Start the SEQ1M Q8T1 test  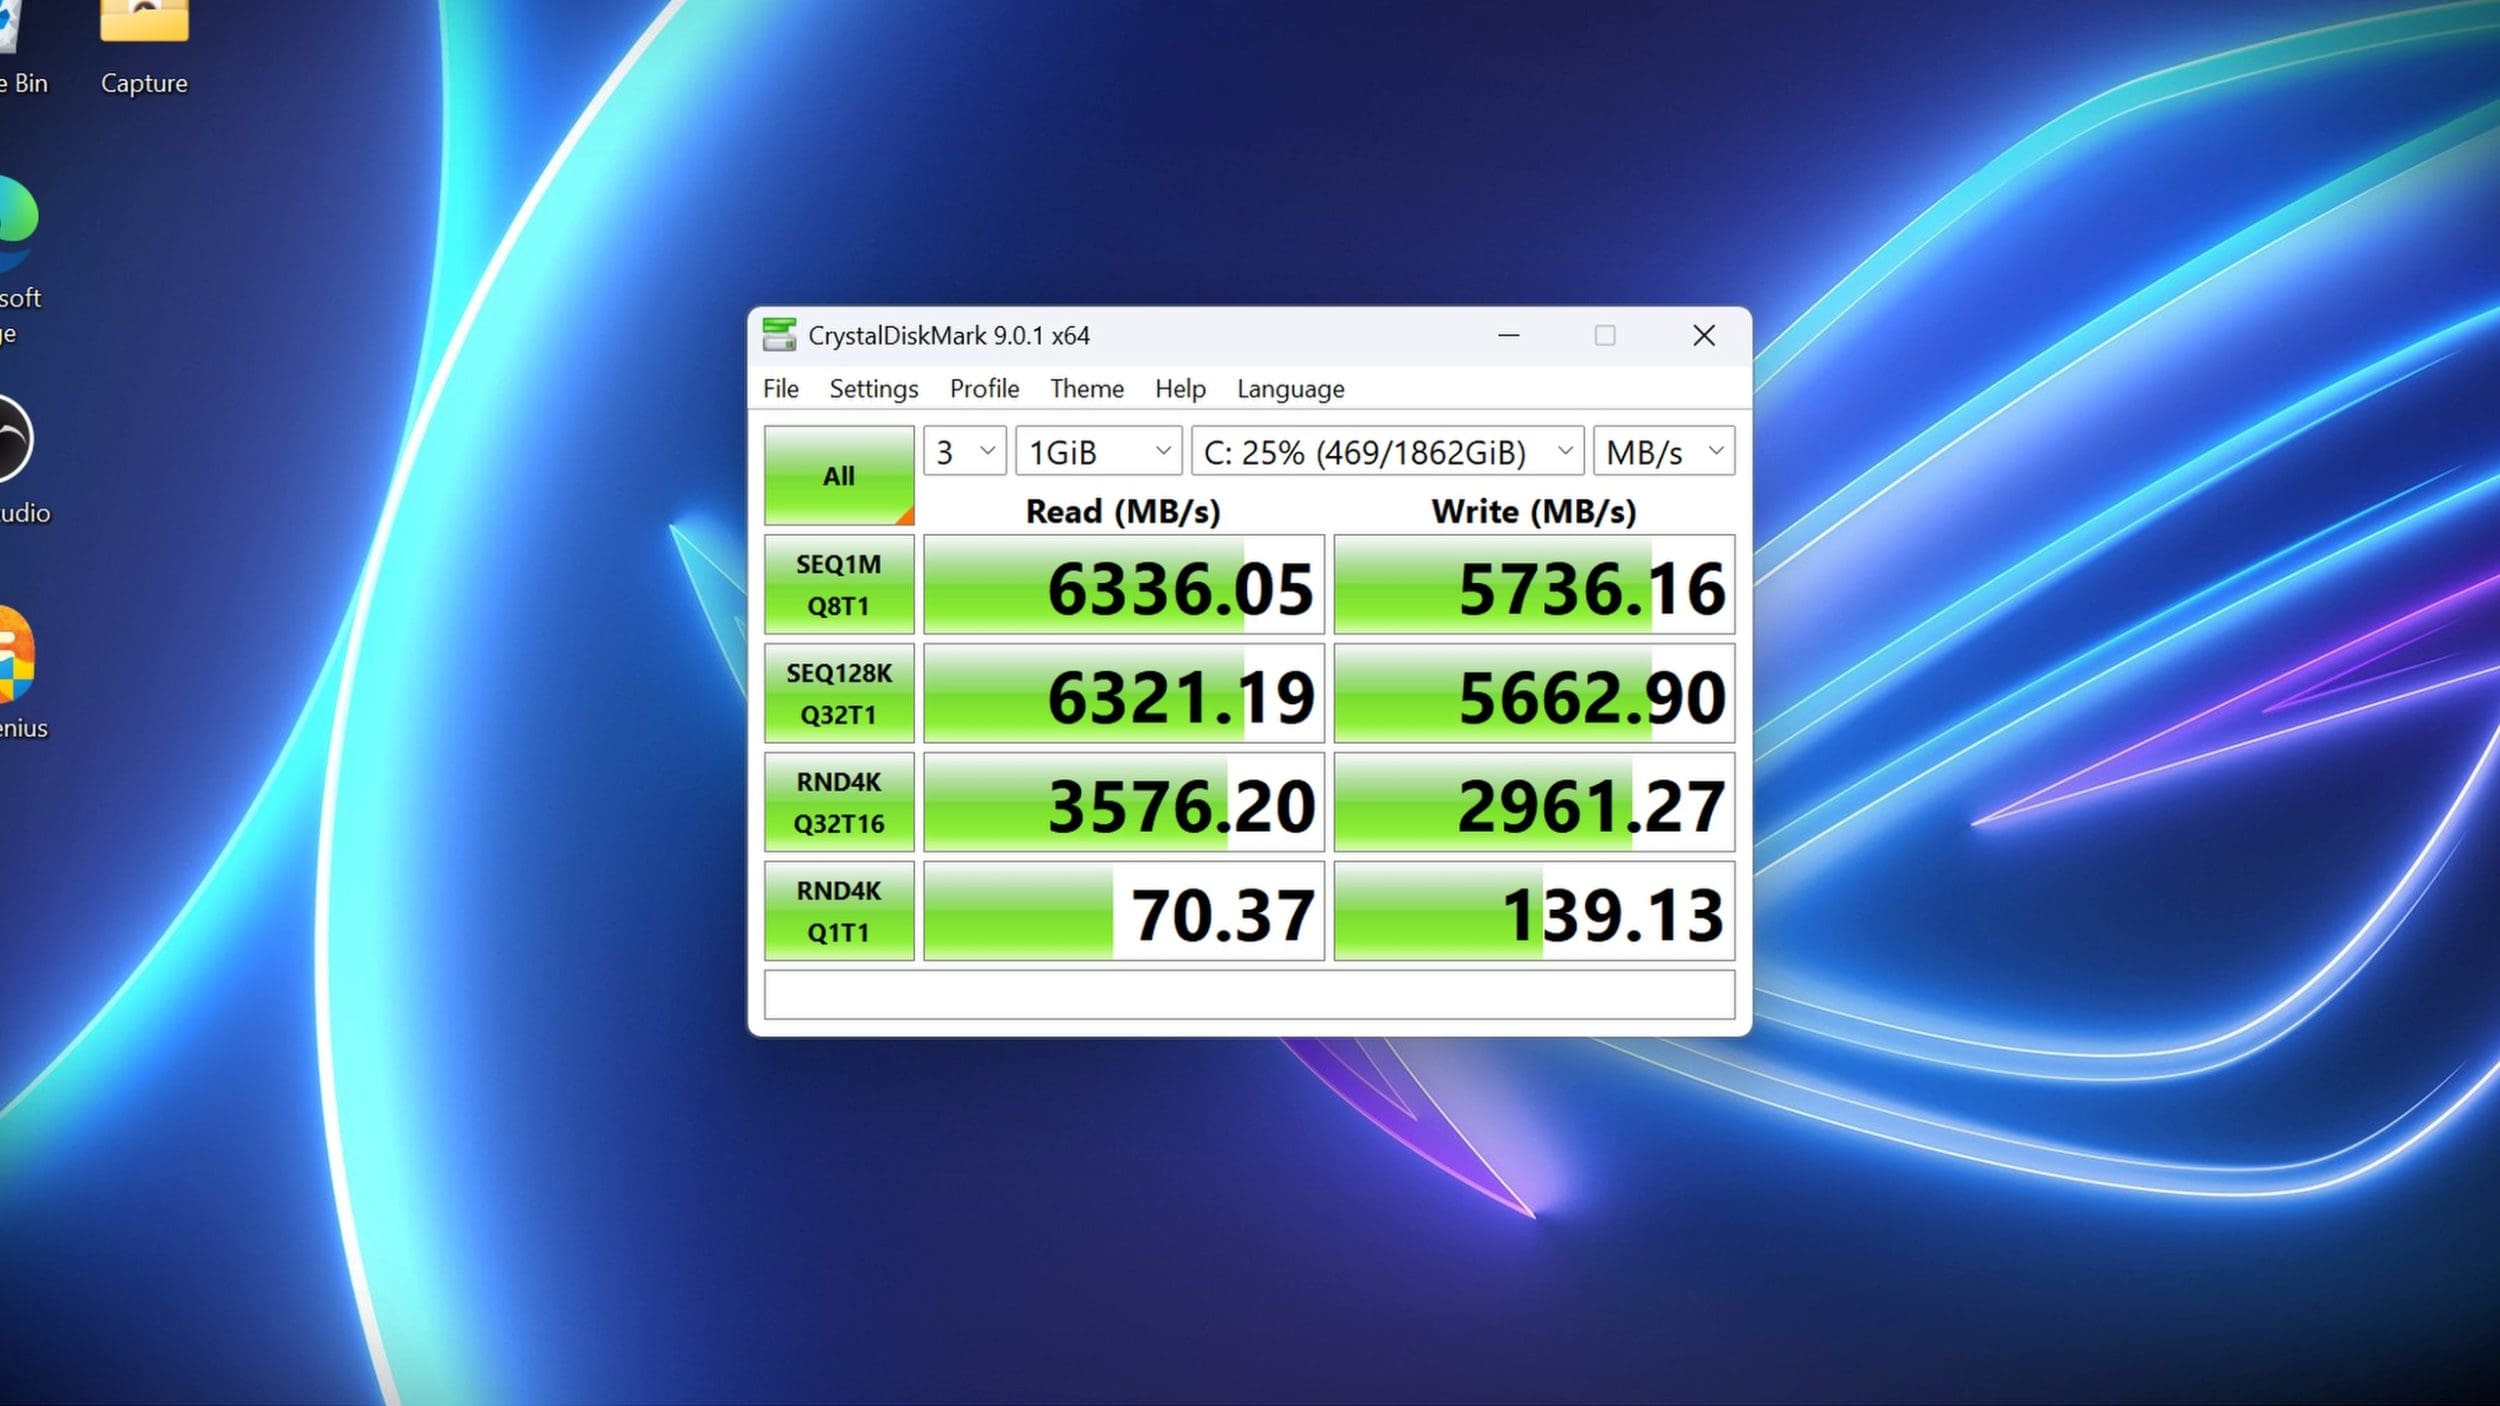pyautogui.click(x=838, y=585)
